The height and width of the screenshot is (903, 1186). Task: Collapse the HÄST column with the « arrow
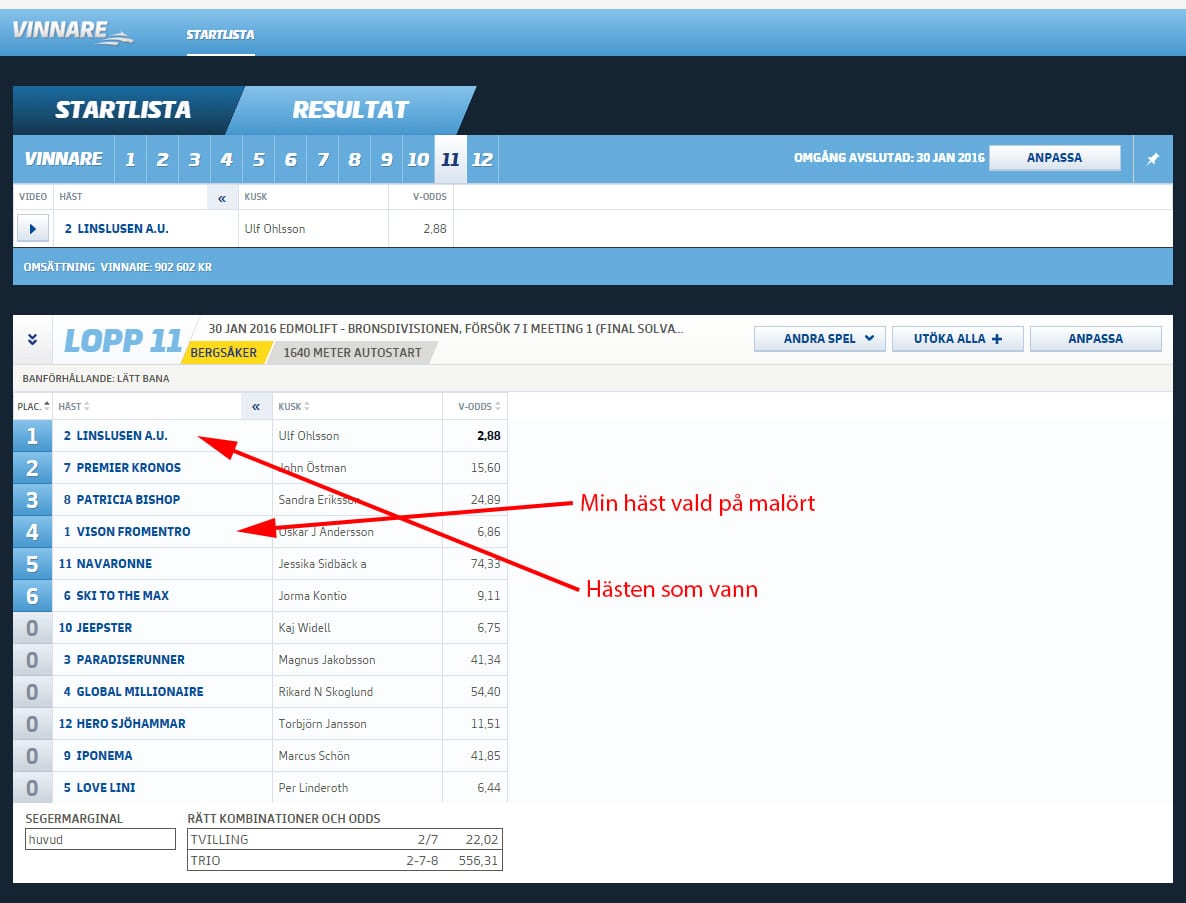[255, 405]
